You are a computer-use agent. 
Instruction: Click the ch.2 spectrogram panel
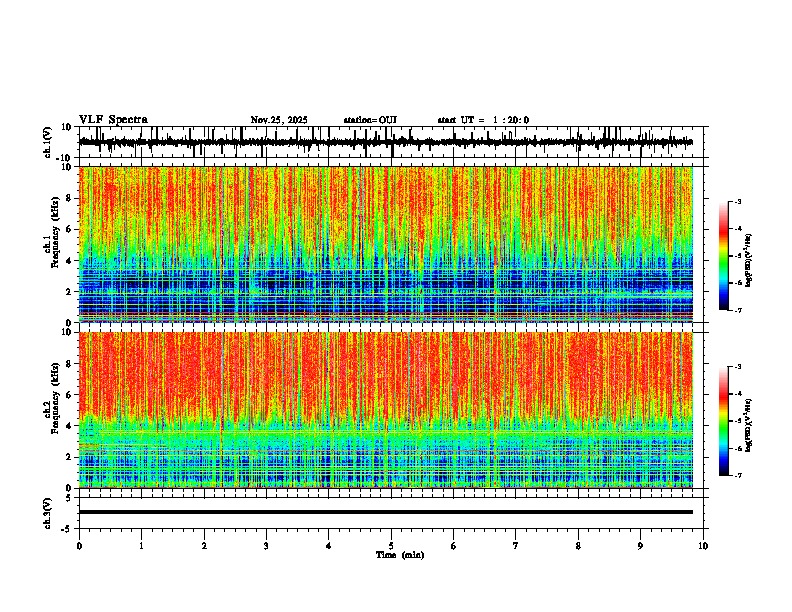tap(385, 410)
